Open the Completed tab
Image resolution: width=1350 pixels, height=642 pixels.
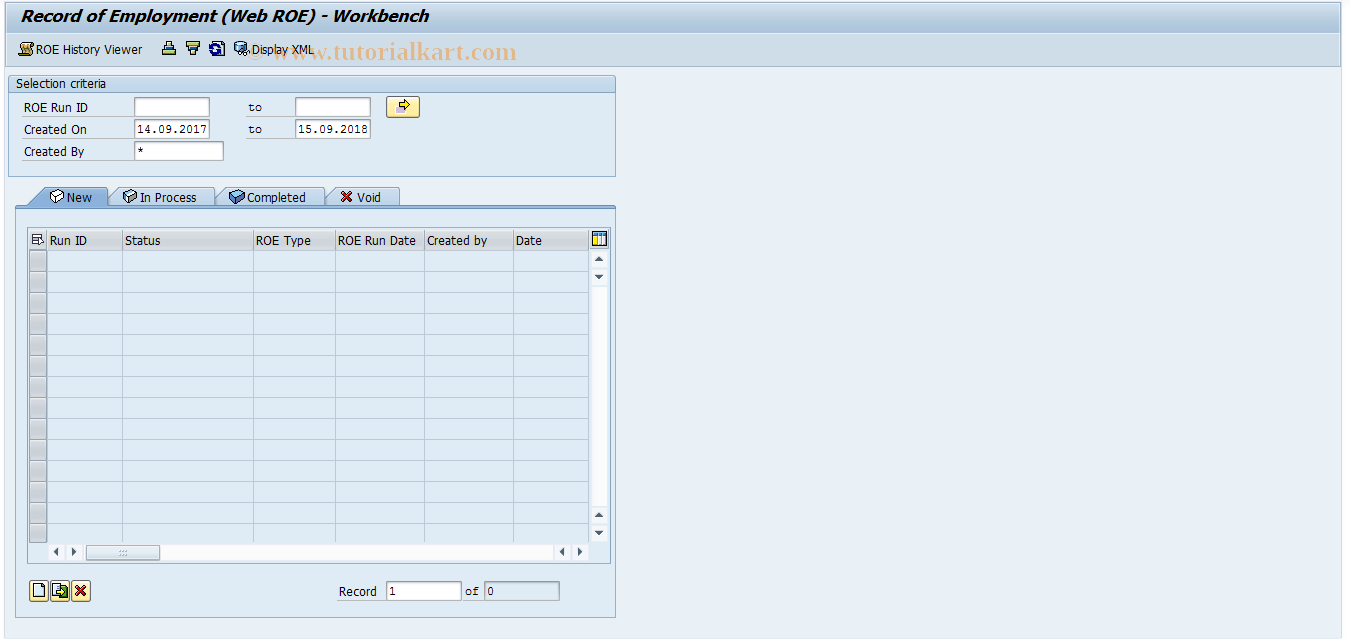pos(268,197)
